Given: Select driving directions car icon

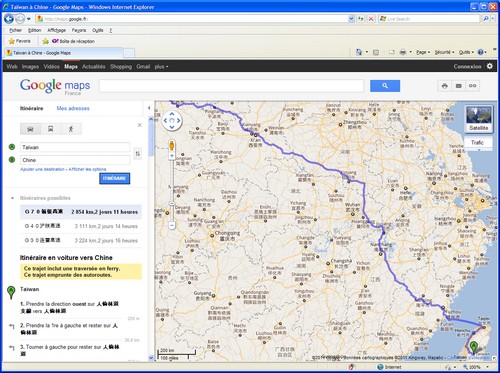Looking at the screenshot, I should (x=30, y=129).
